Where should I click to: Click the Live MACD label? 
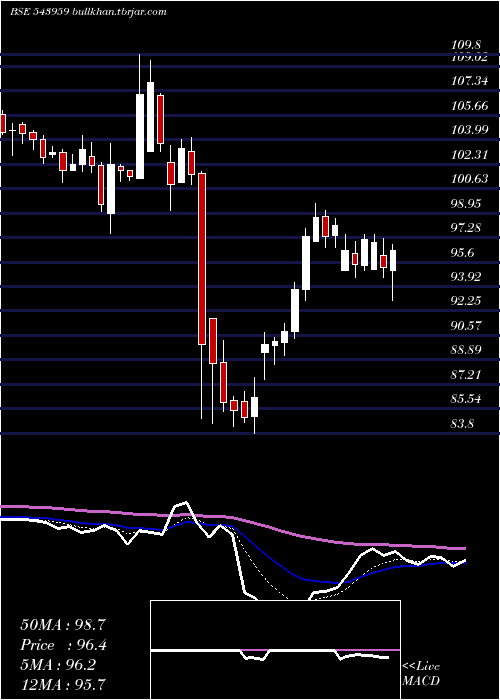(x=421, y=674)
